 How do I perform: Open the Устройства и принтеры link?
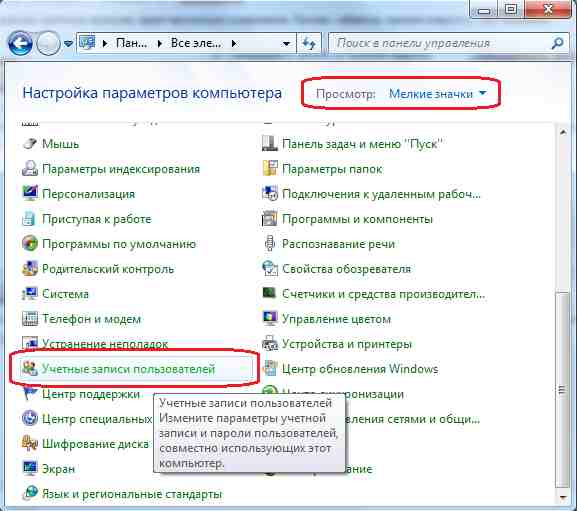(347, 344)
